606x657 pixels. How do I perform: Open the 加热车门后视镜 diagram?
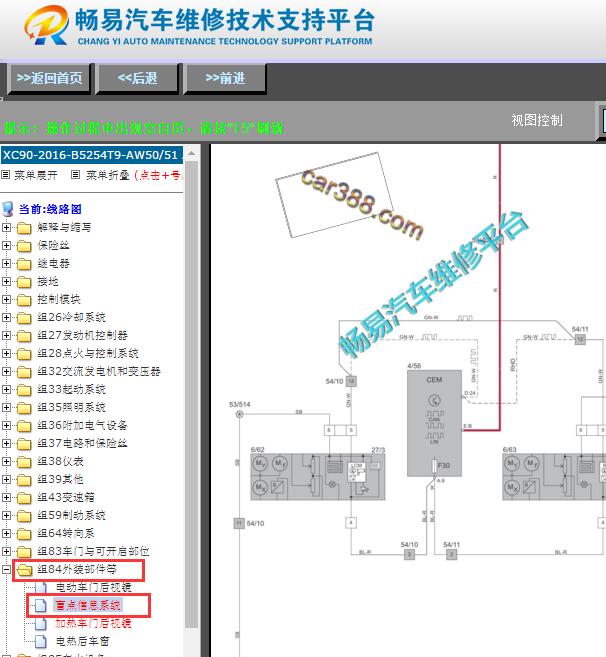click(93, 623)
